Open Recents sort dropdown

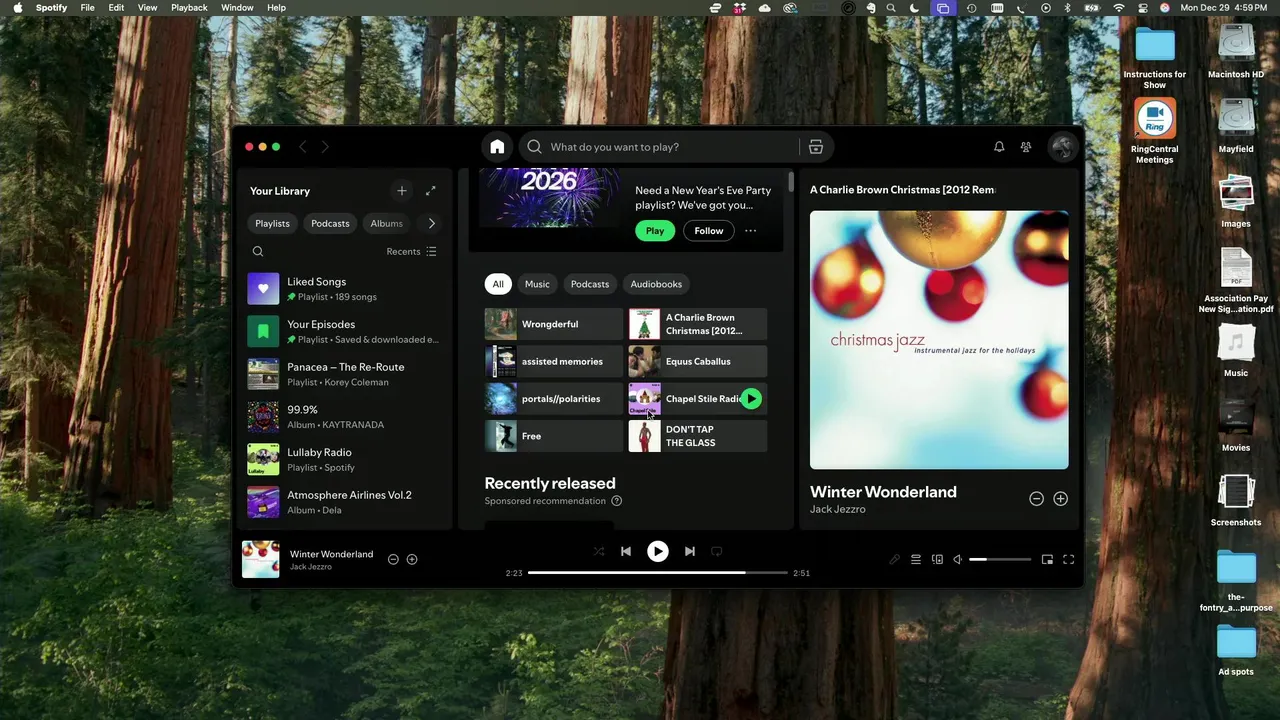click(411, 252)
